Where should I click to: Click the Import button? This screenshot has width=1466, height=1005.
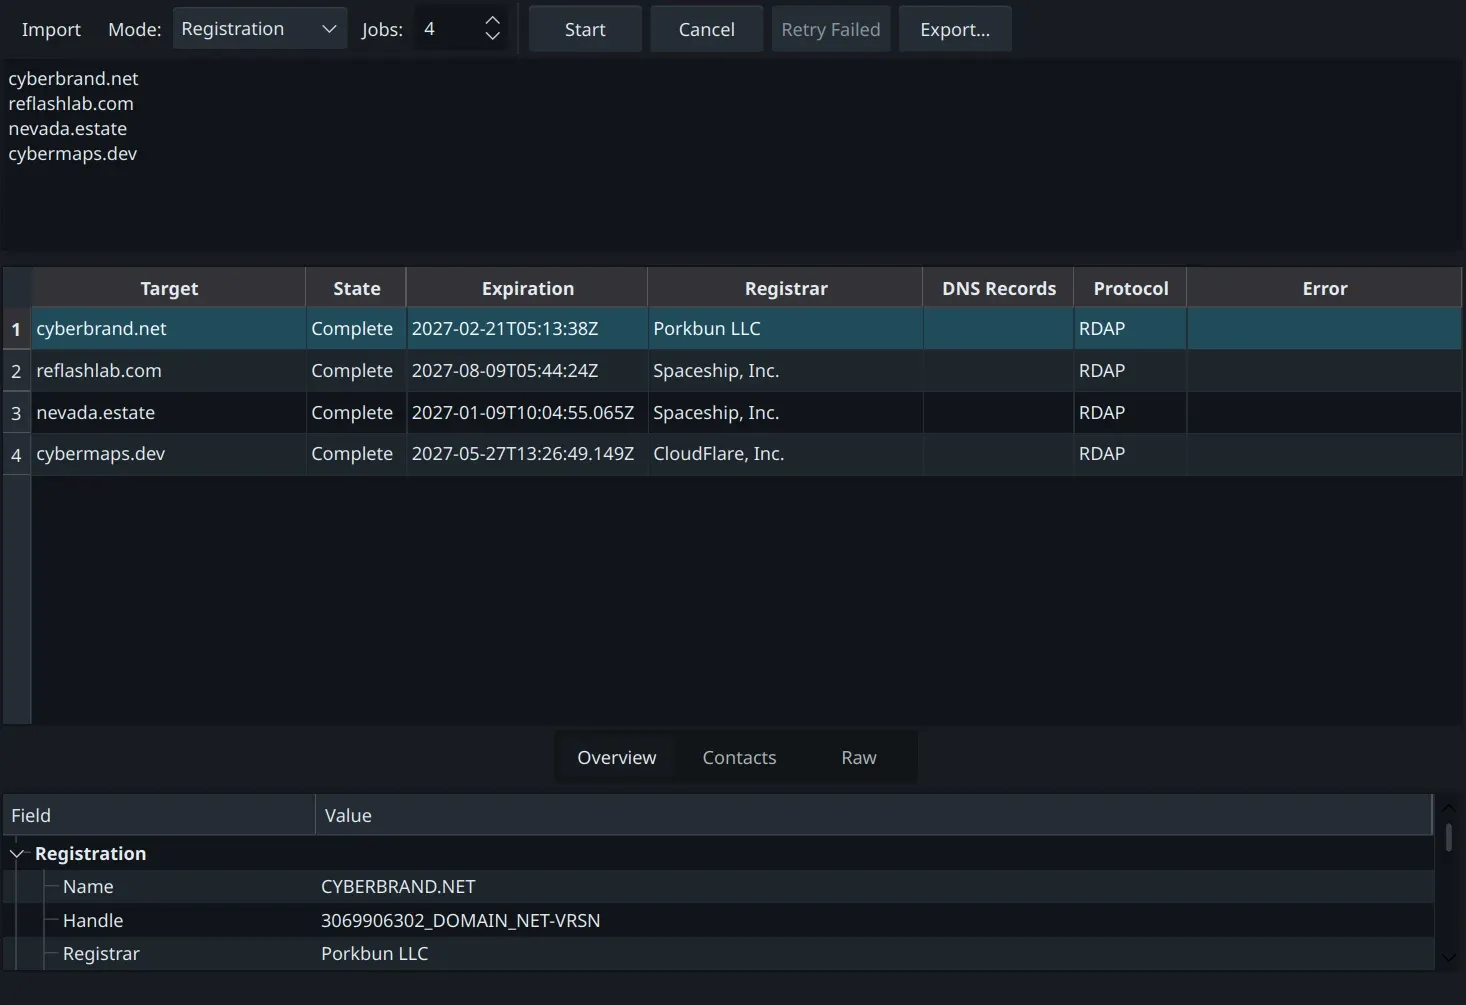click(51, 29)
